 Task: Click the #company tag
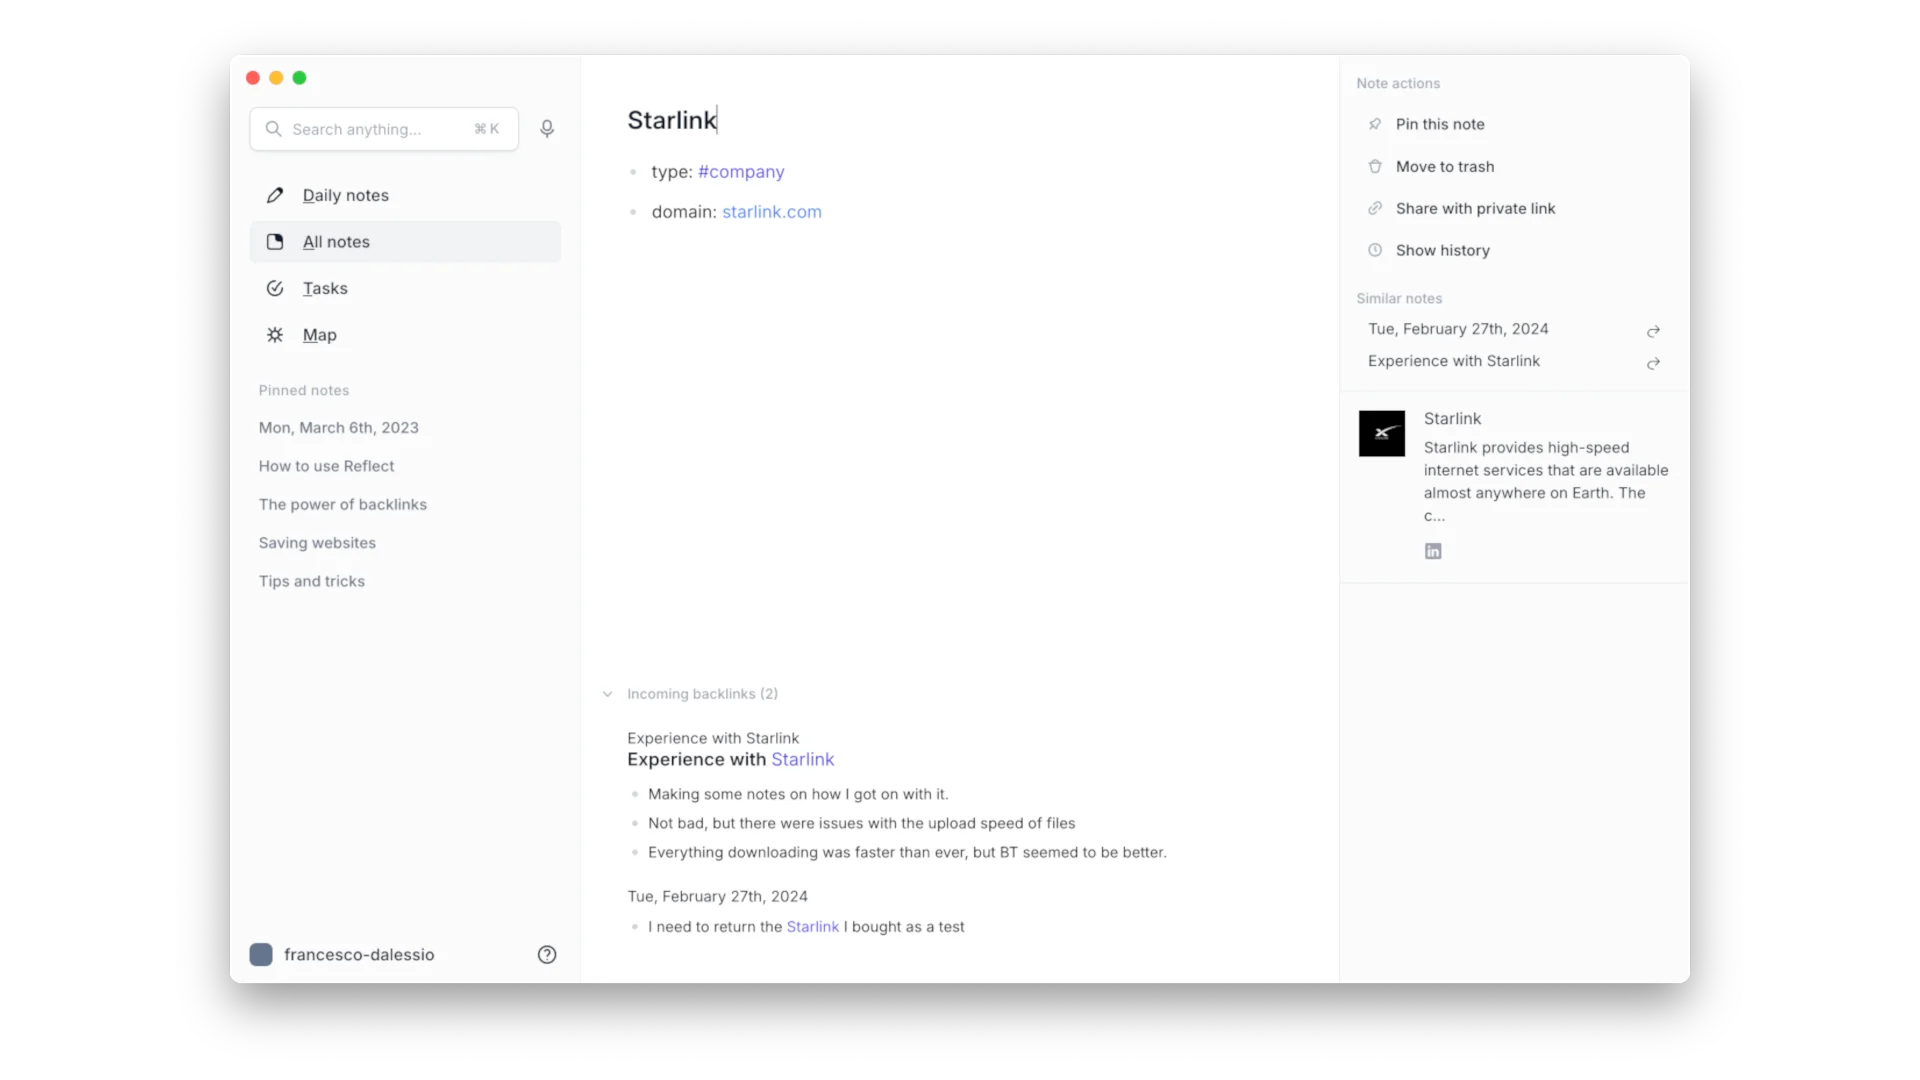click(x=741, y=171)
